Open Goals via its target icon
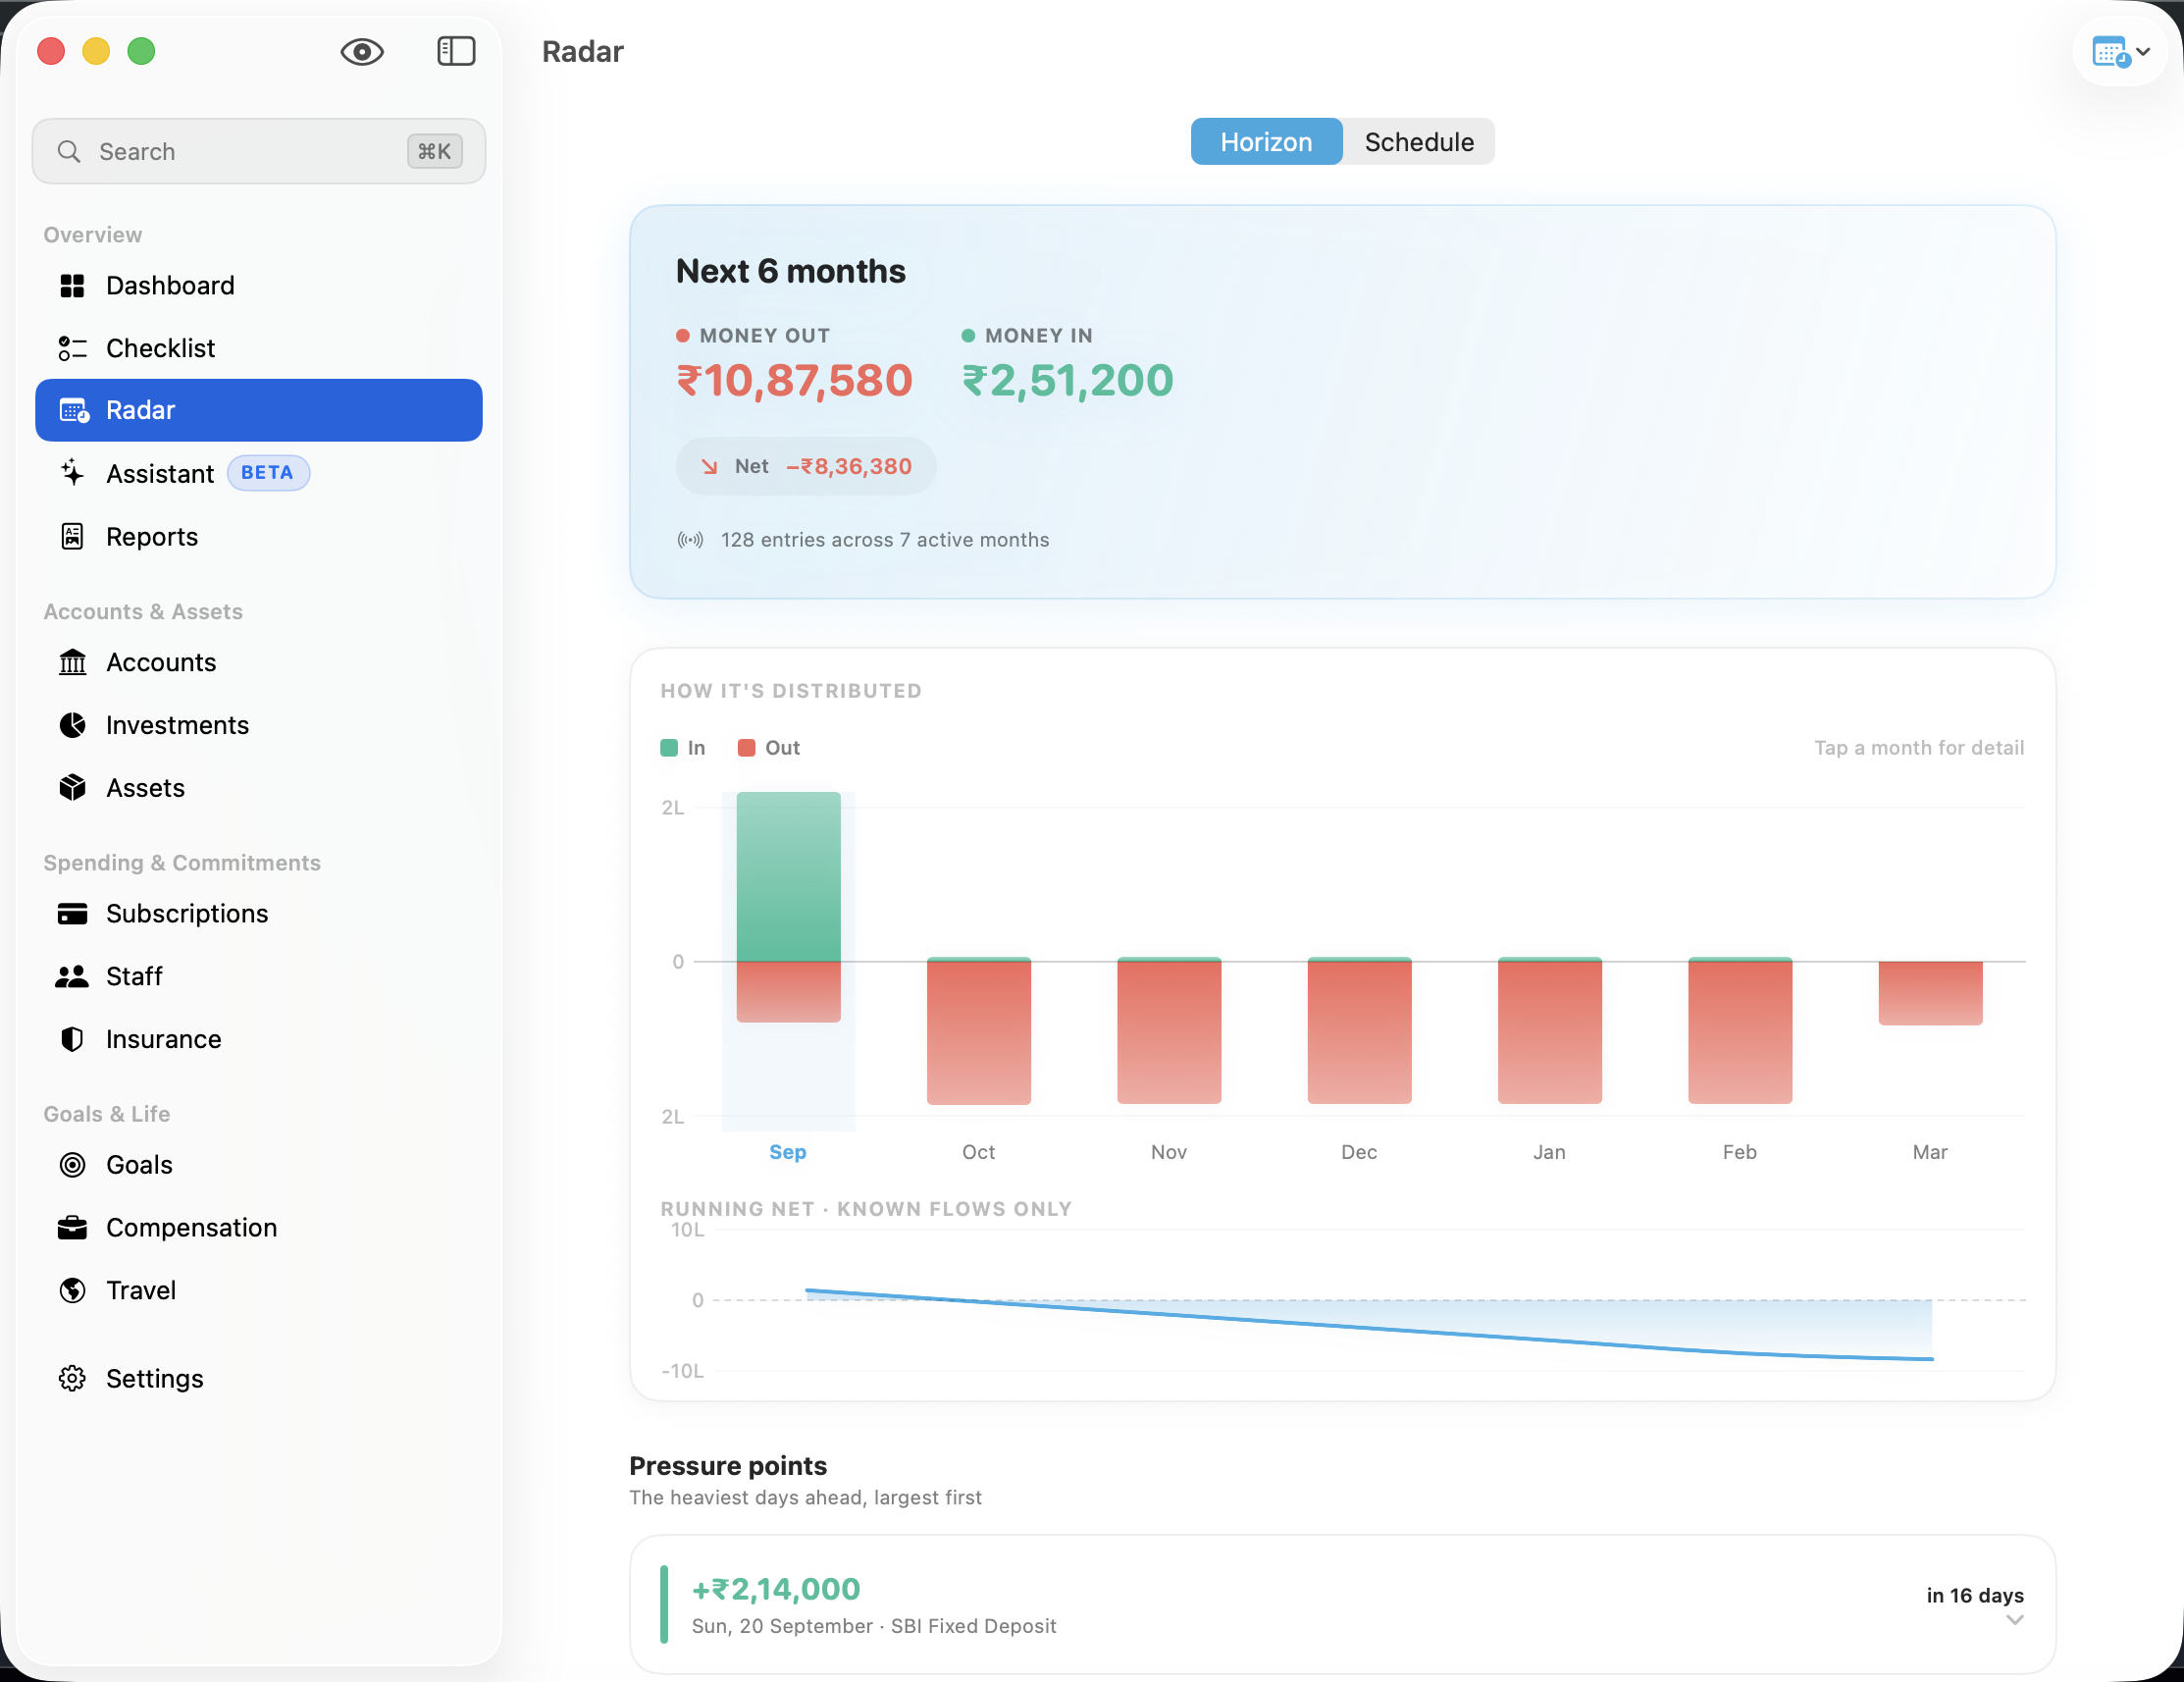 (x=72, y=1165)
